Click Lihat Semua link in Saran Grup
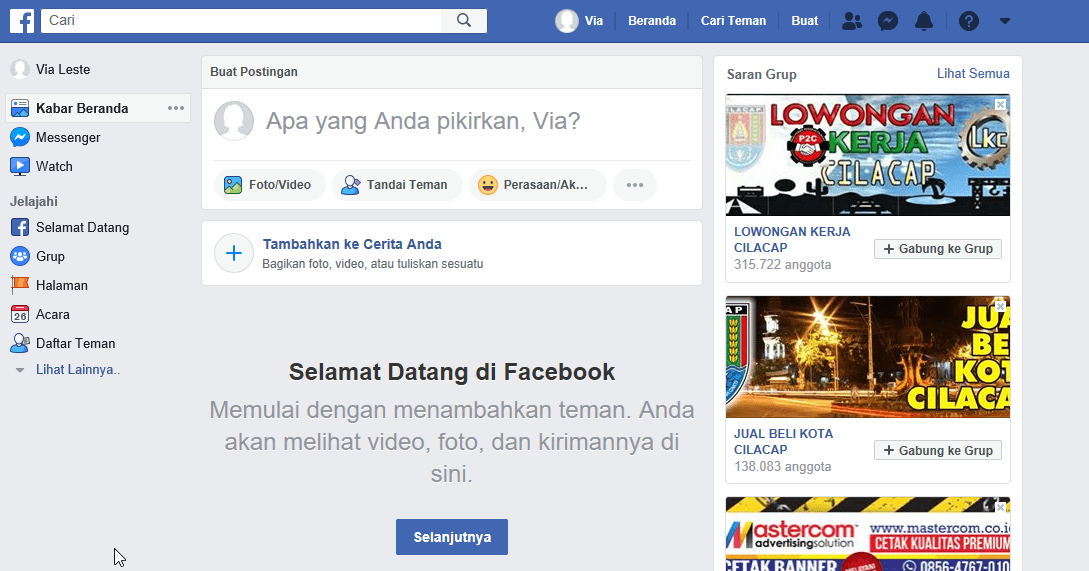 [973, 74]
